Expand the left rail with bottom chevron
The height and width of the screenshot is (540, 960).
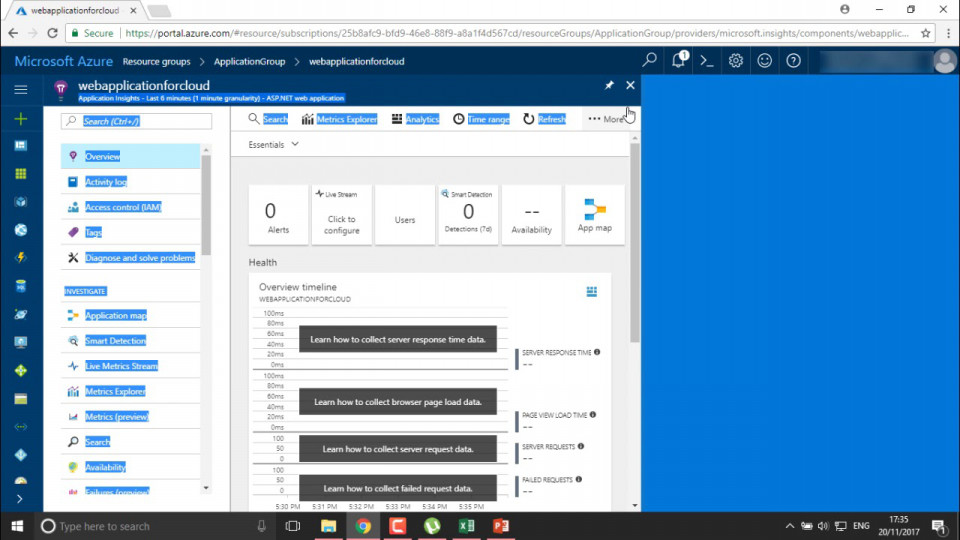click(20, 499)
